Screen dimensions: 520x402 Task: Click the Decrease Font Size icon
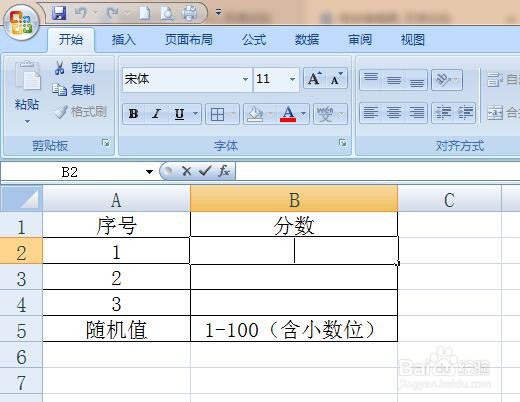coord(336,79)
